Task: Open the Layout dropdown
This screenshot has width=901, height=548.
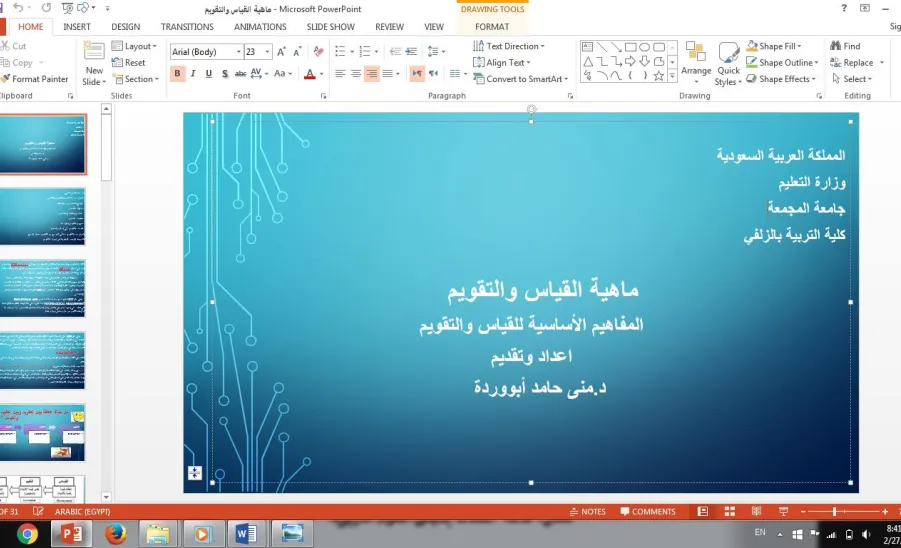Action: coord(134,46)
